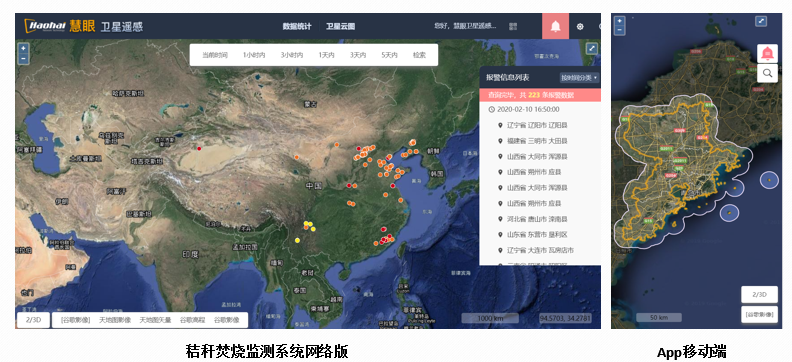
Task: Select the 1小时内 time filter
Action: (x=254, y=55)
